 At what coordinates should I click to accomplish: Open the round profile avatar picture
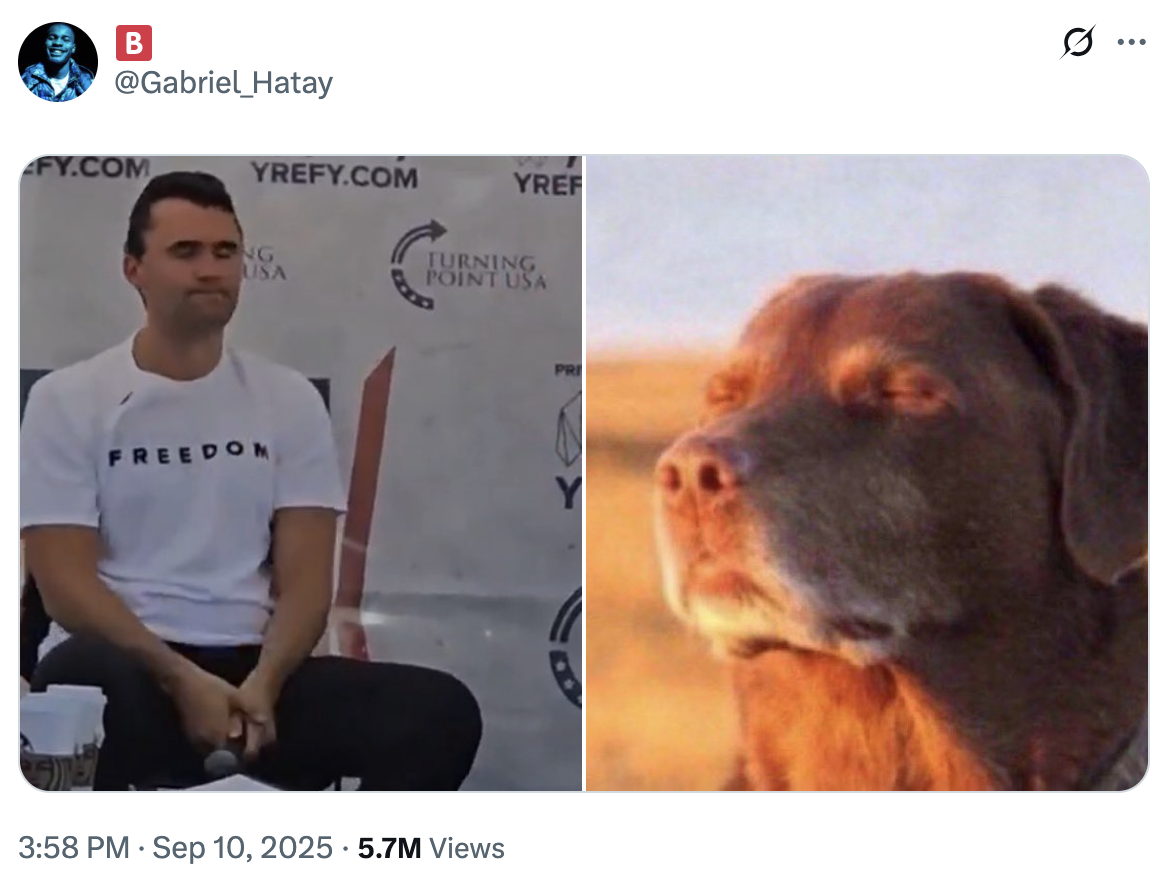(x=57, y=62)
